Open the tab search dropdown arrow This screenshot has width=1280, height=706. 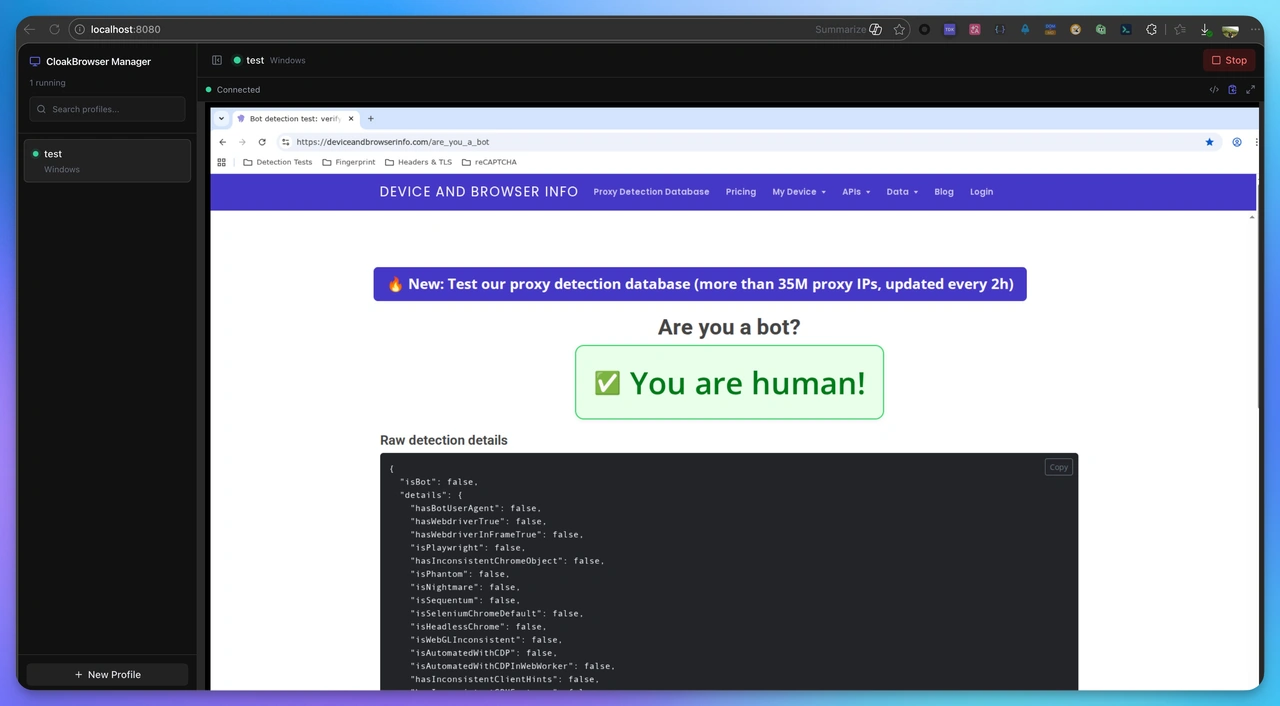221,118
